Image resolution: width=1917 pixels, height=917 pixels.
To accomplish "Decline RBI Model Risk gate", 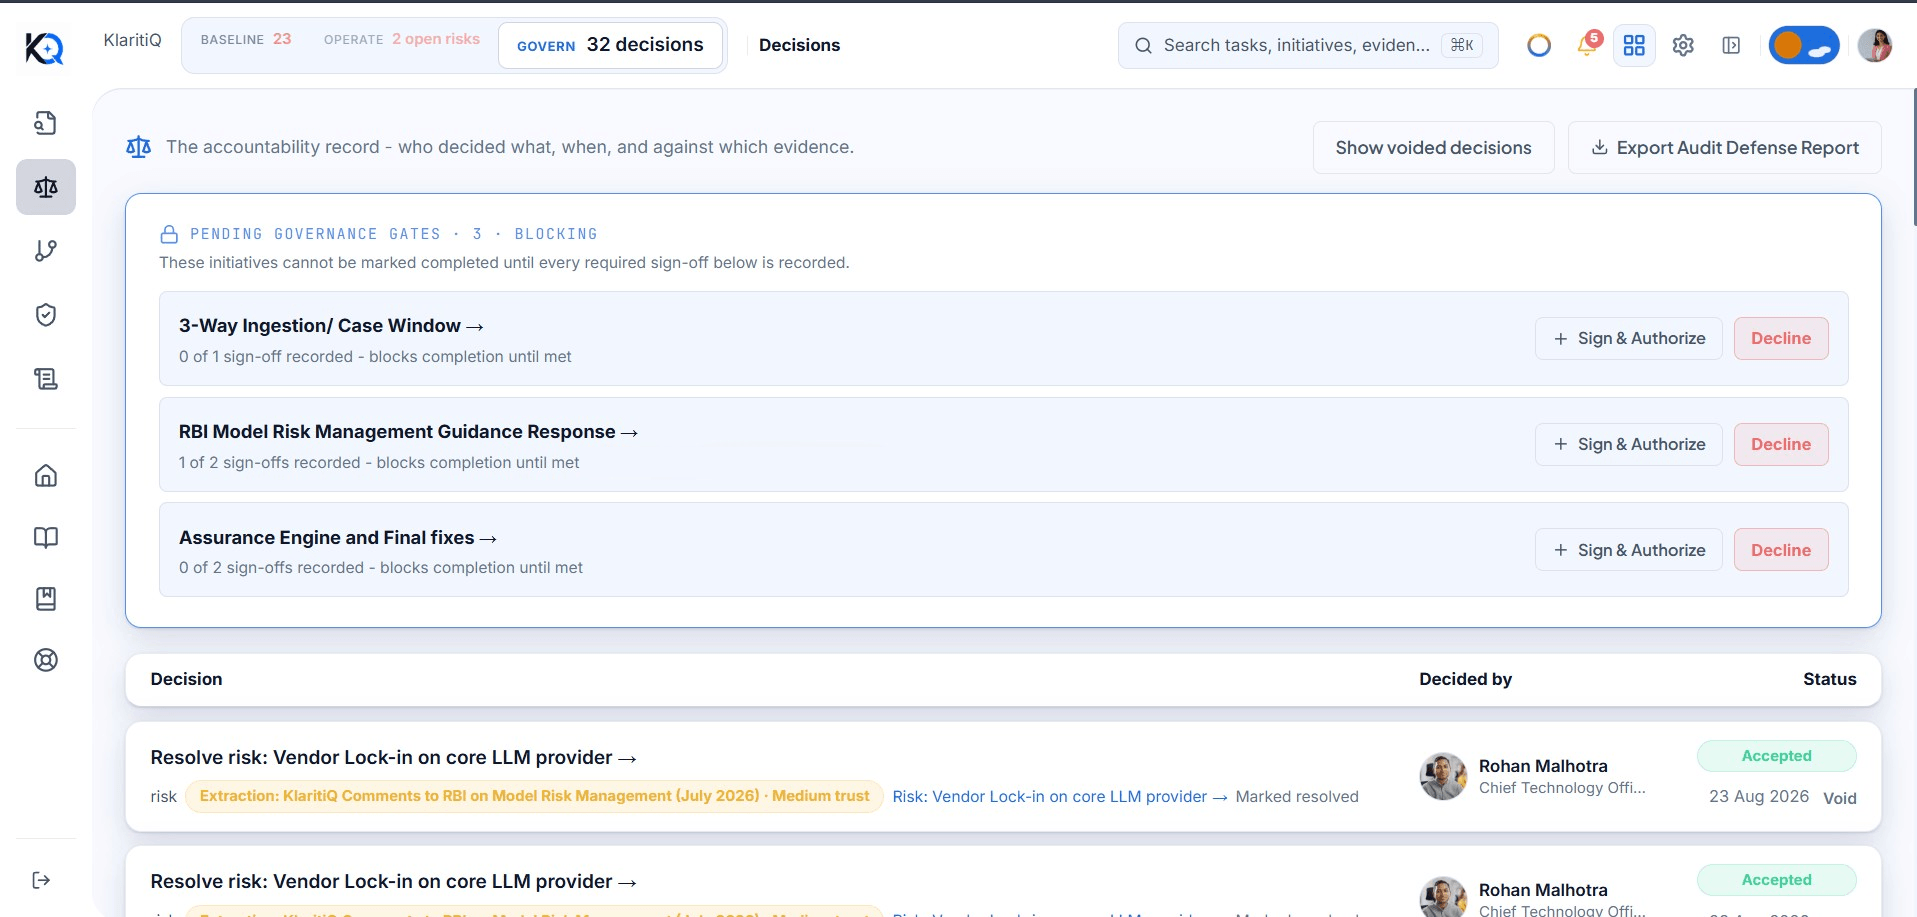I will coord(1780,444).
